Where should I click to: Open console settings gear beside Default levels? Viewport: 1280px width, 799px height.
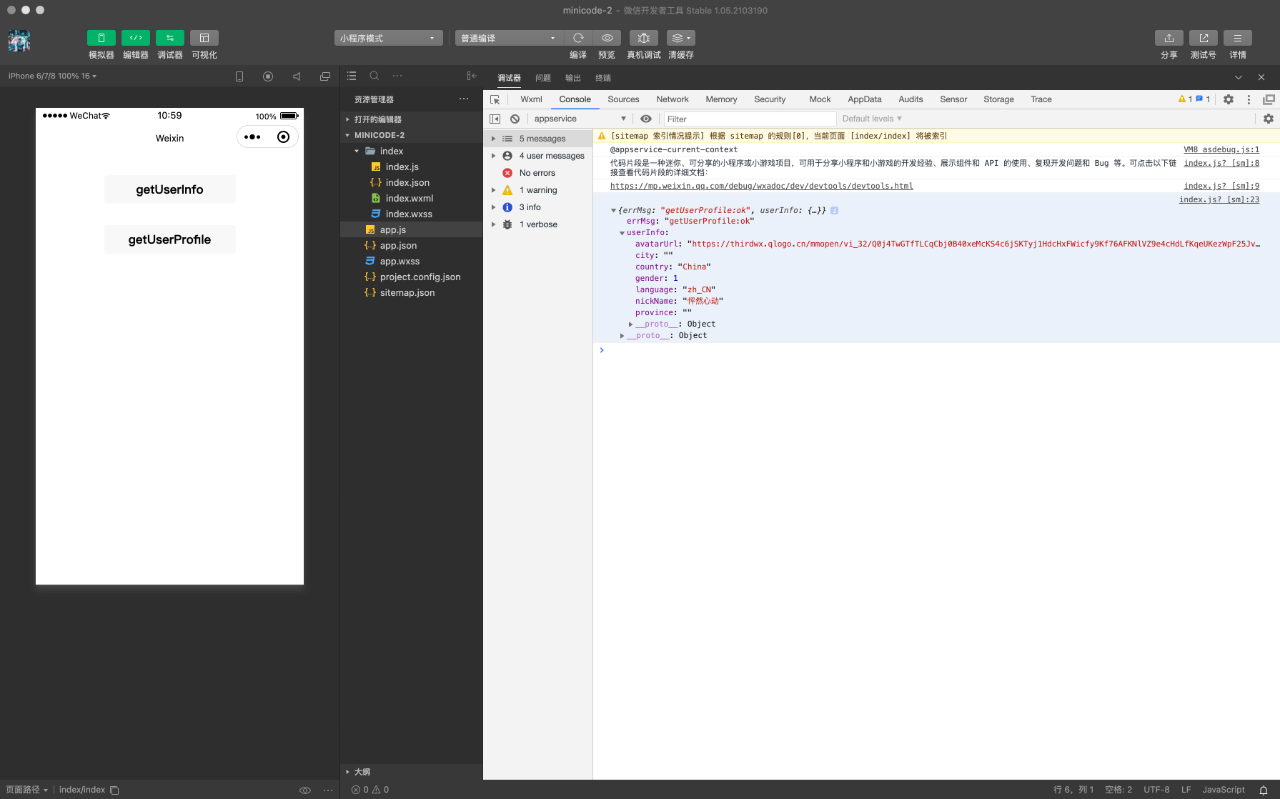pyautogui.click(x=1268, y=119)
